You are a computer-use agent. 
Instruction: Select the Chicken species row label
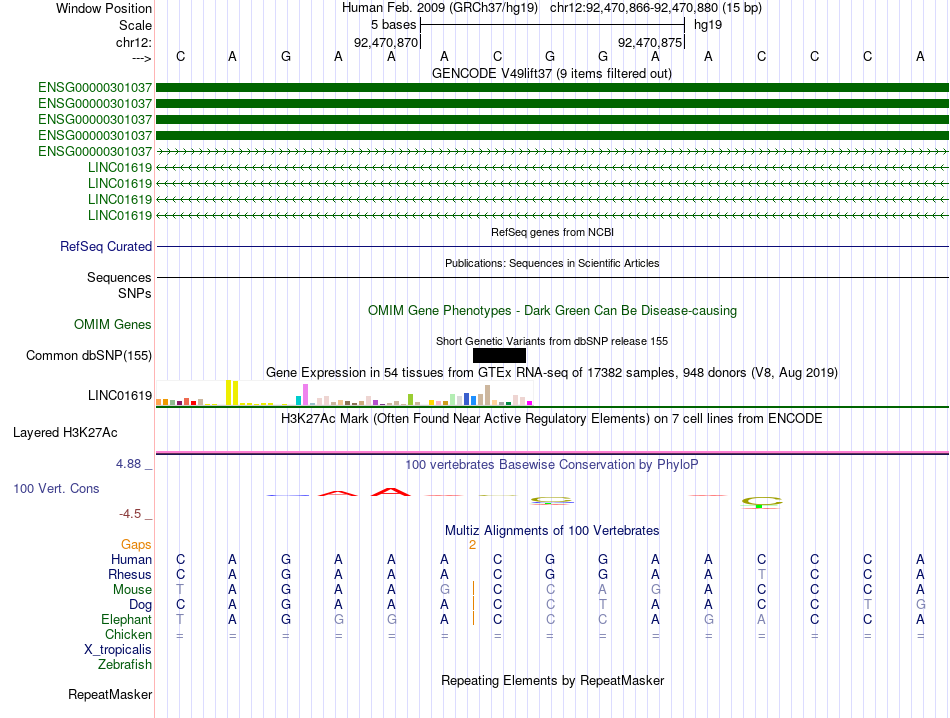pos(128,634)
